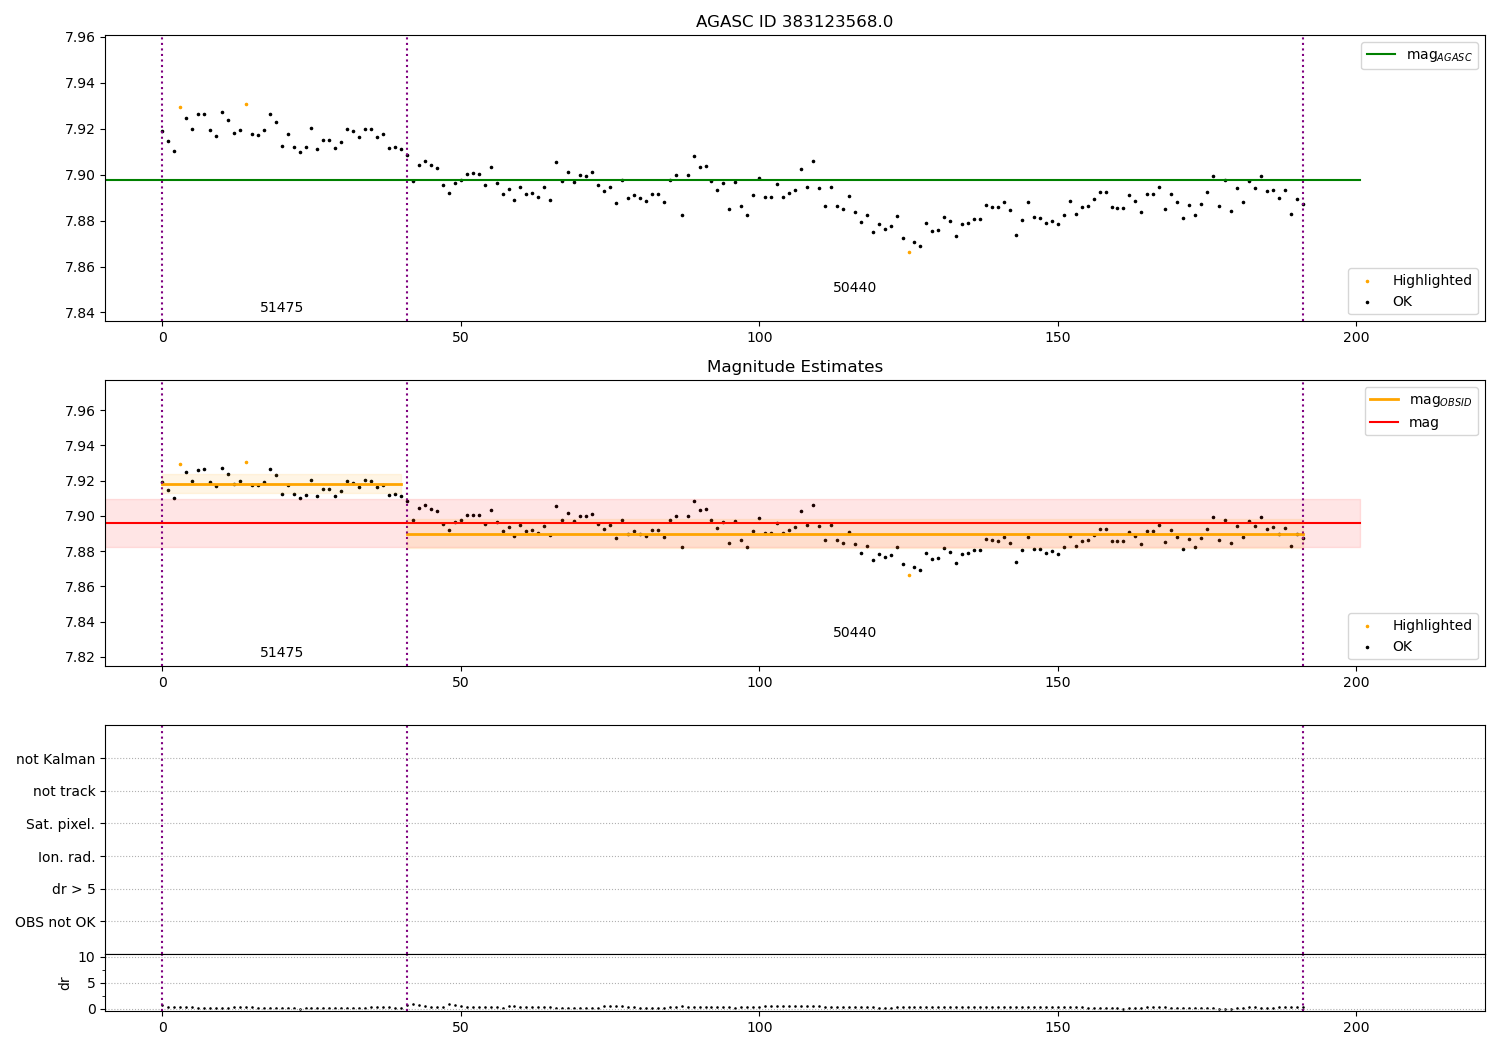The height and width of the screenshot is (1050, 1500).
Task: Click the orange line sample beside mag OBSID
Action: coord(1385,400)
